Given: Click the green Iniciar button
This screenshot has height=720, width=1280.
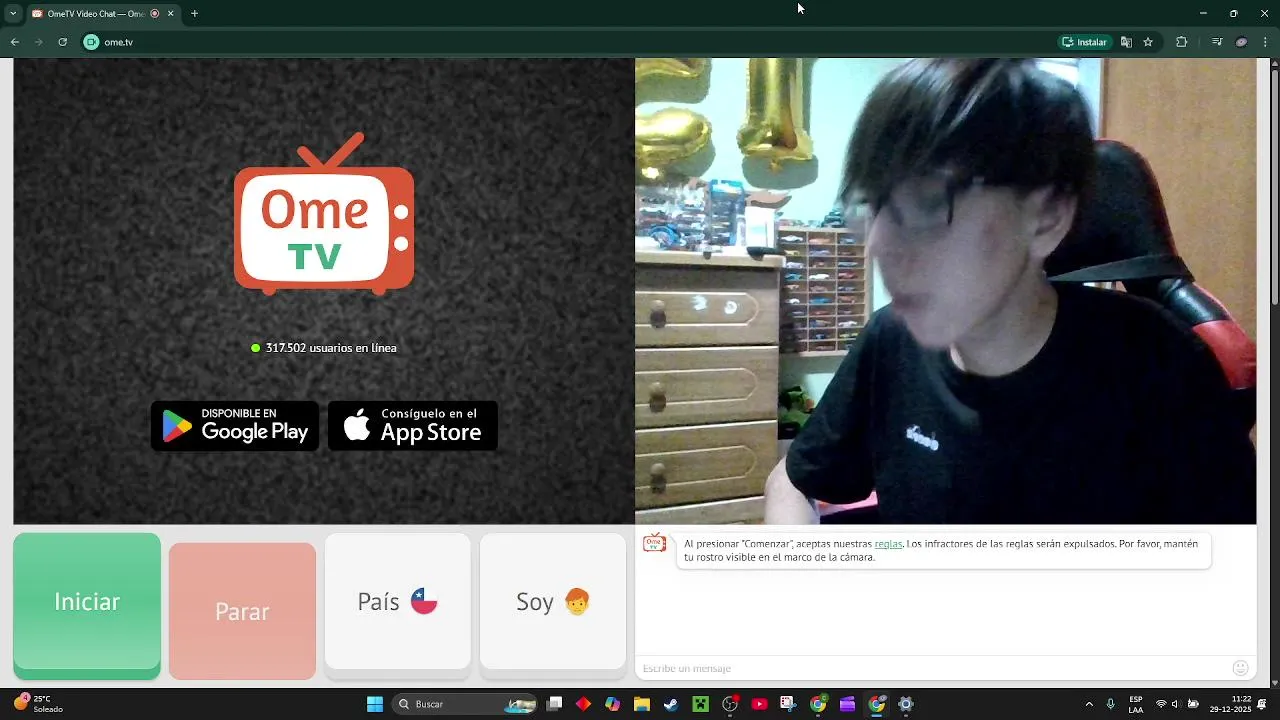Looking at the screenshot, I should (87, 606).
